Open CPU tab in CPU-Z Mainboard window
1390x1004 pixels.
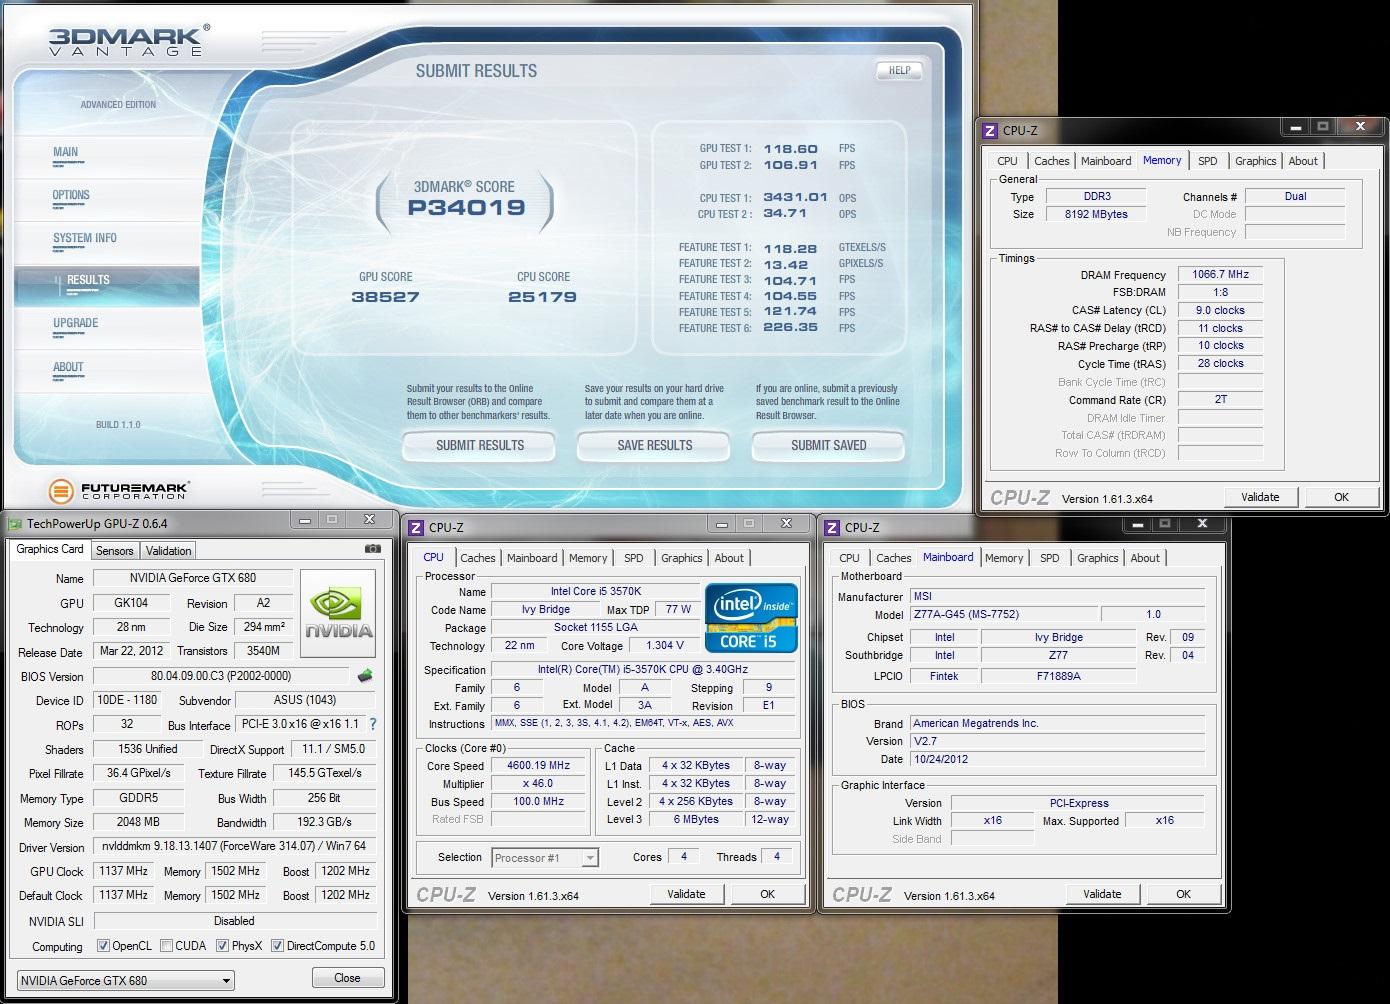click(849, 558)
